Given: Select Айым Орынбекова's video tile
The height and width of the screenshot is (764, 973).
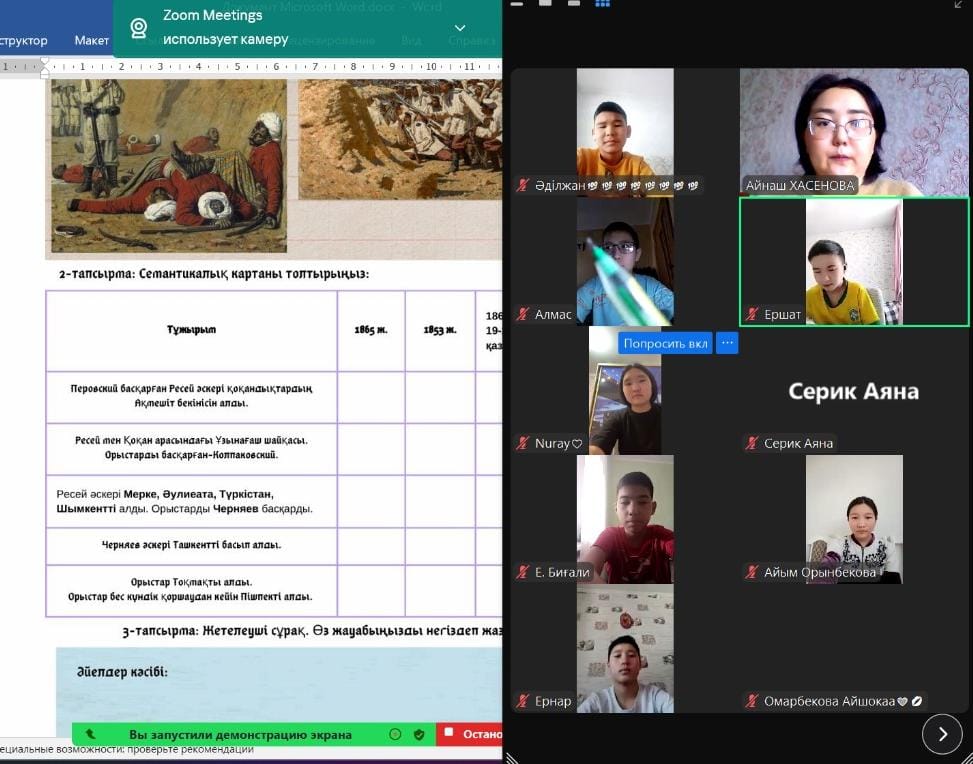Looking at the screenshot, I should (x=854, y=519).
